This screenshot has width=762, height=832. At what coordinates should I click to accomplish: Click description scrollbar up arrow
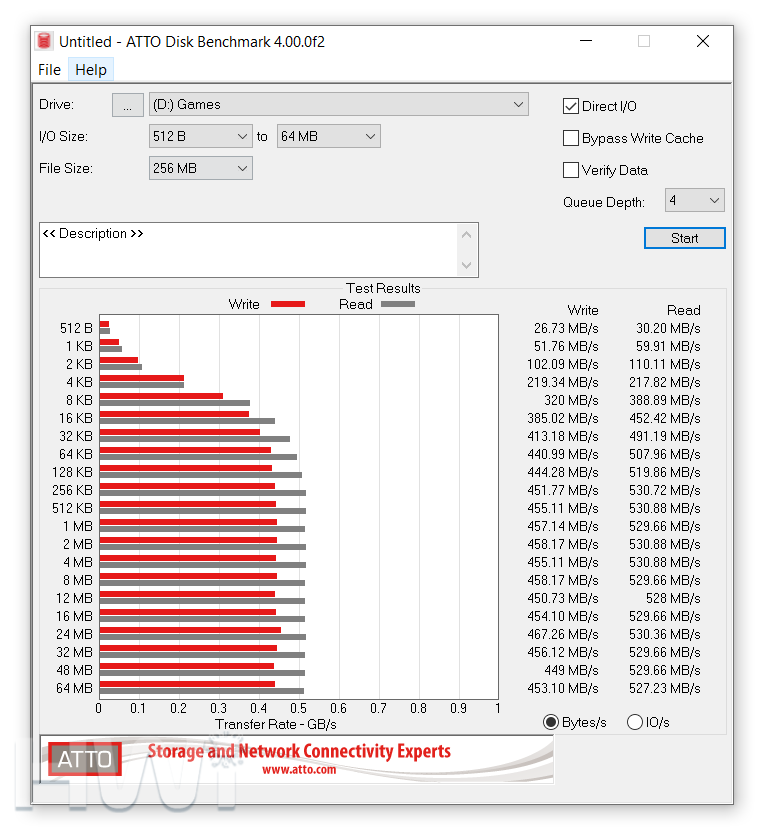pyautogui.click(x=466, y=235)
